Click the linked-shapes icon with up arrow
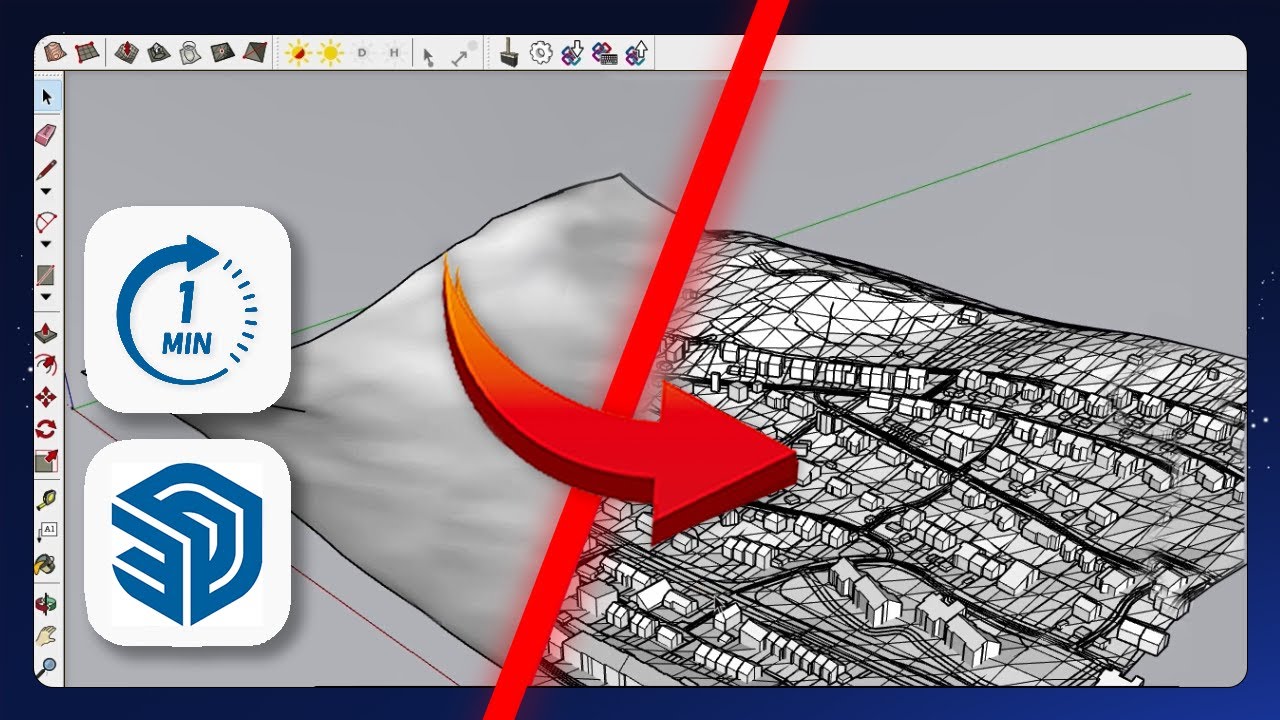 [x=636, y=53]
